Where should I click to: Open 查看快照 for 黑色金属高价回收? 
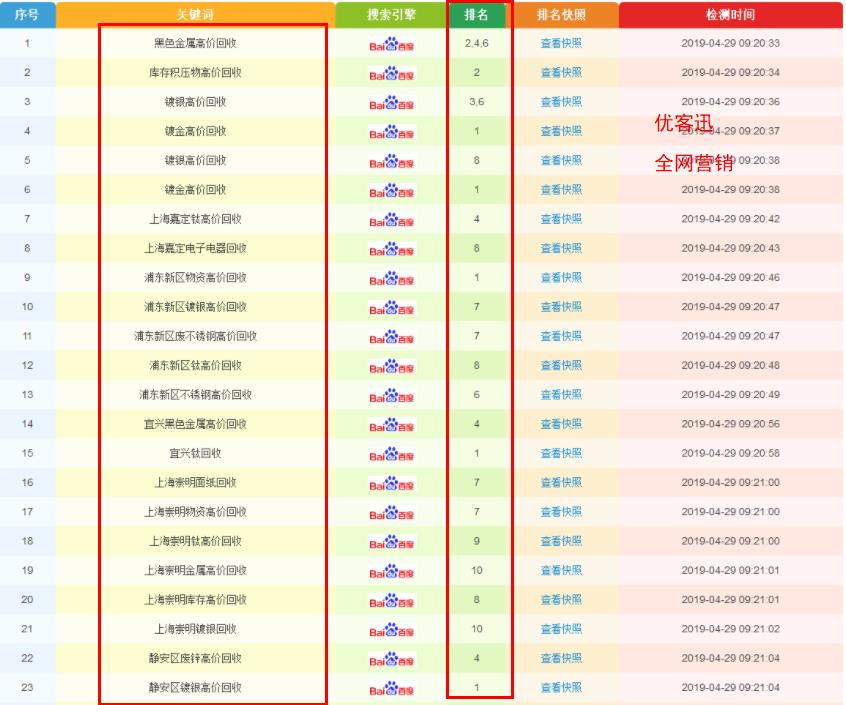pos(561,43)
